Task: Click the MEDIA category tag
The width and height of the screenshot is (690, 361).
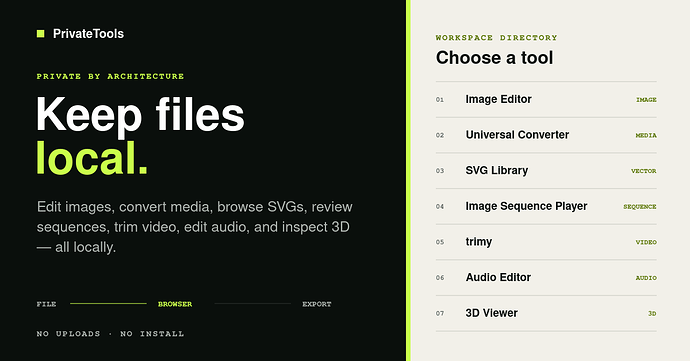Action: click(x=646, y=136)
